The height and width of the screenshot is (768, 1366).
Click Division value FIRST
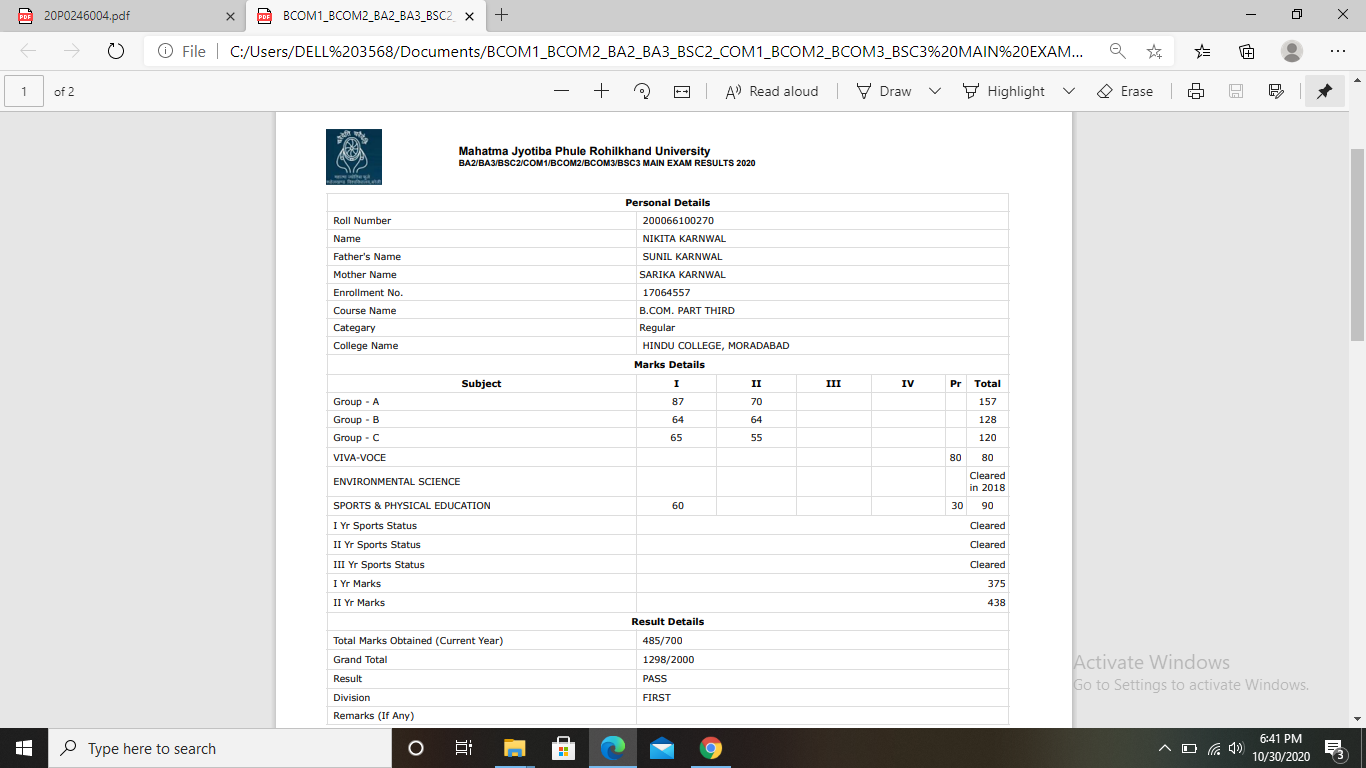[x=657, y=698]
